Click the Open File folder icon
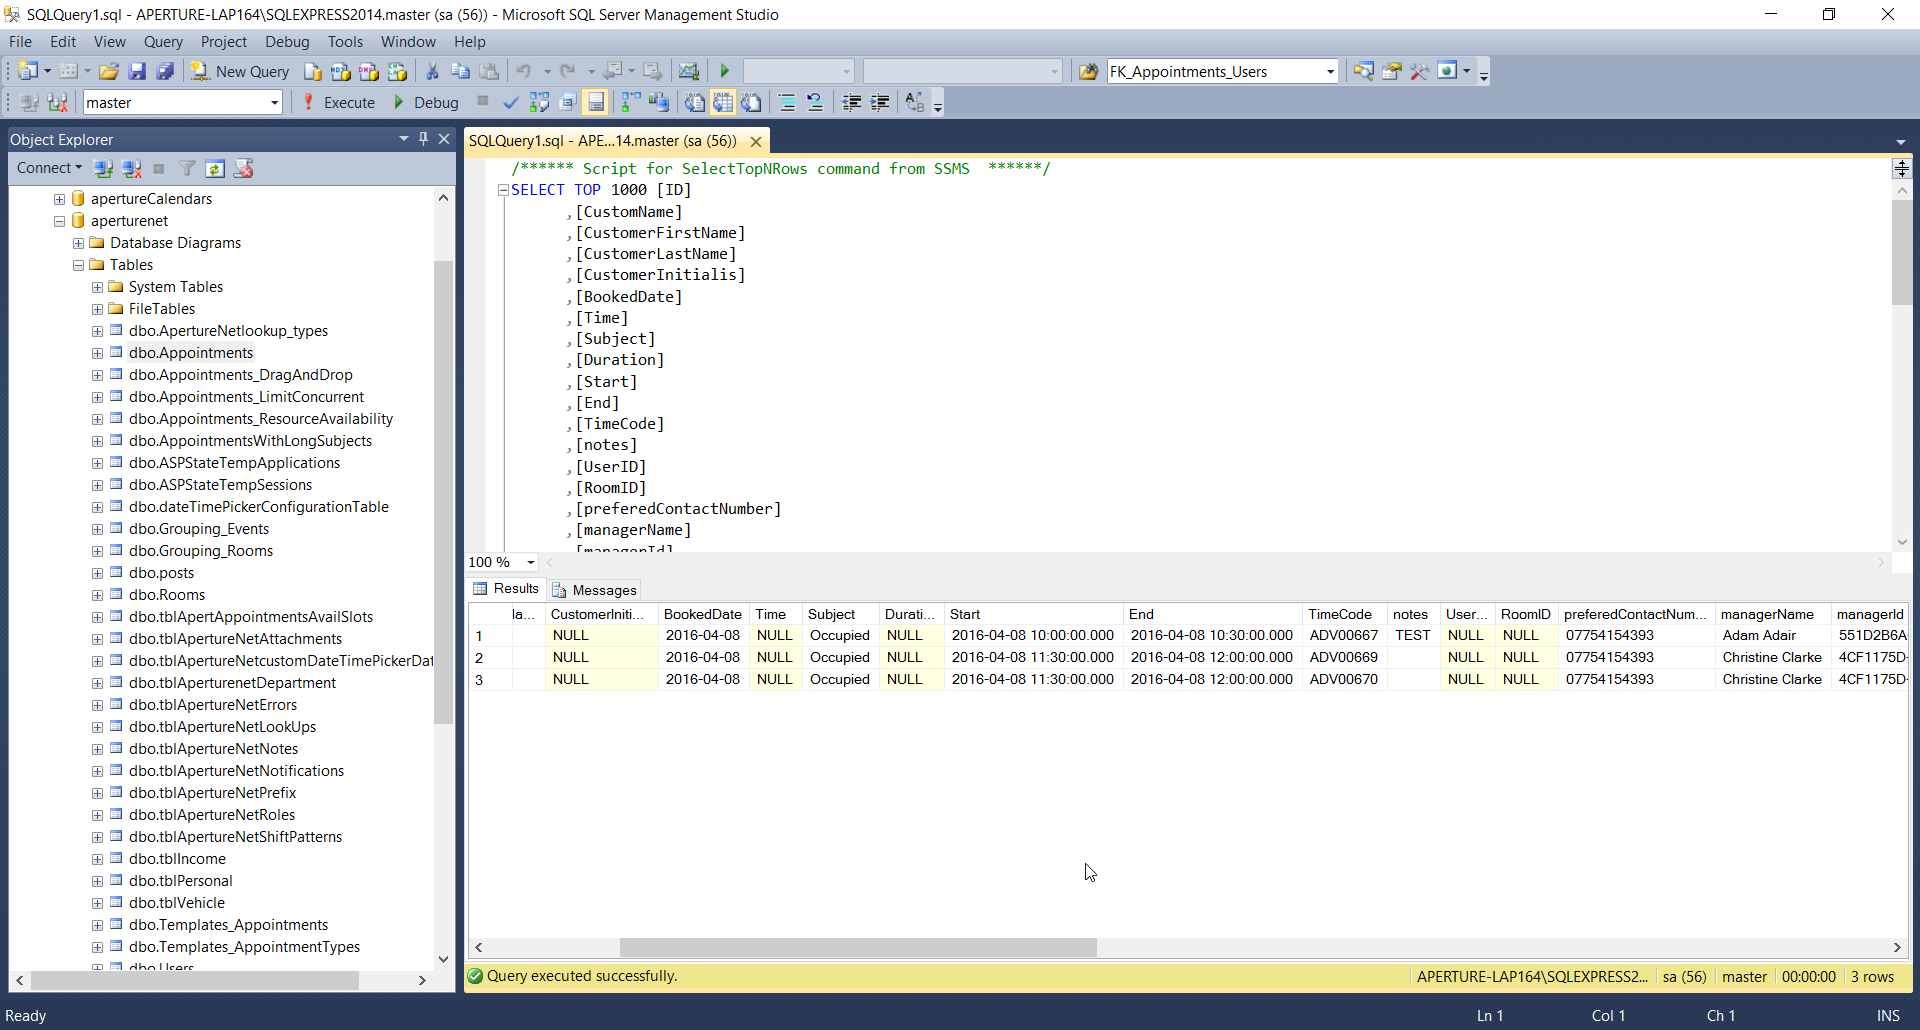The image size is (1920, 1030). pos(109,71)
